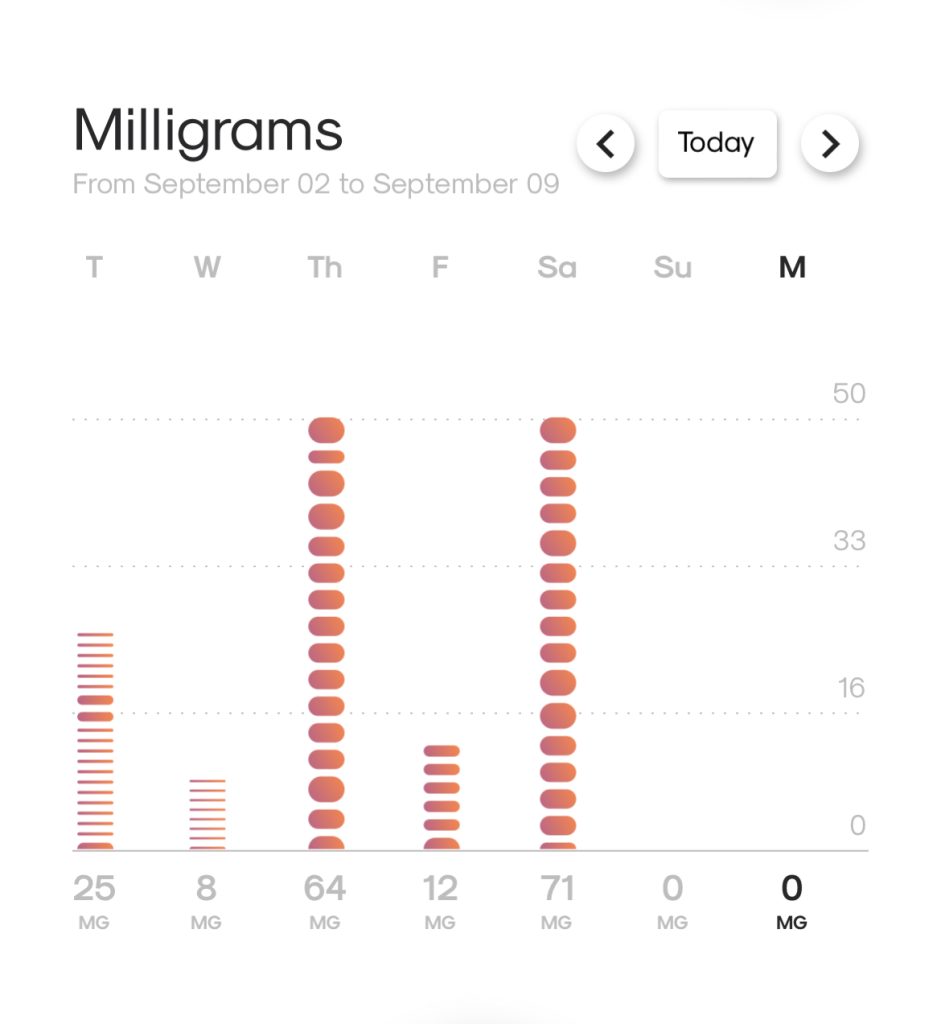Select Sunday column header
Image resolution: width=941 pixels, height=1024 pixels.
tap(673, 268)
